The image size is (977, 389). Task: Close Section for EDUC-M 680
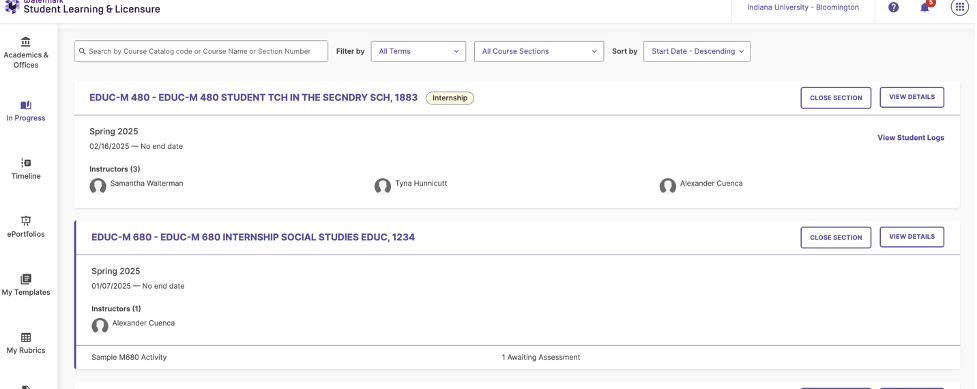point(836,238)
